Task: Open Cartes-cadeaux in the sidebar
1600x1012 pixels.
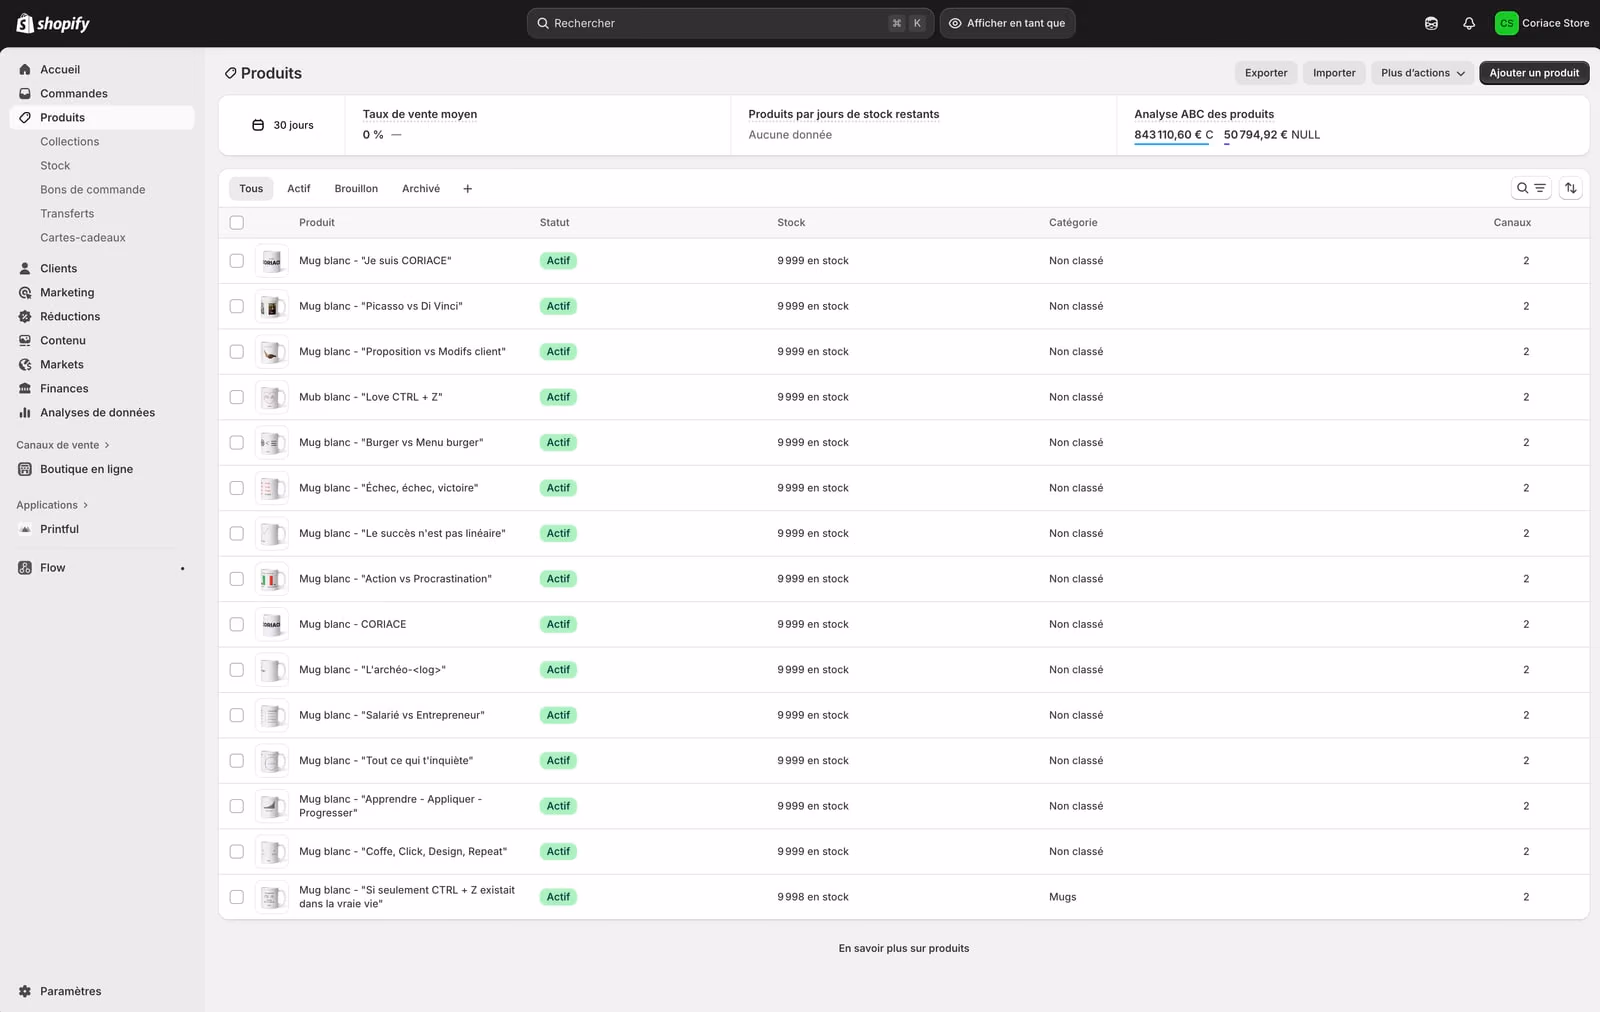Action: [83, 237]
